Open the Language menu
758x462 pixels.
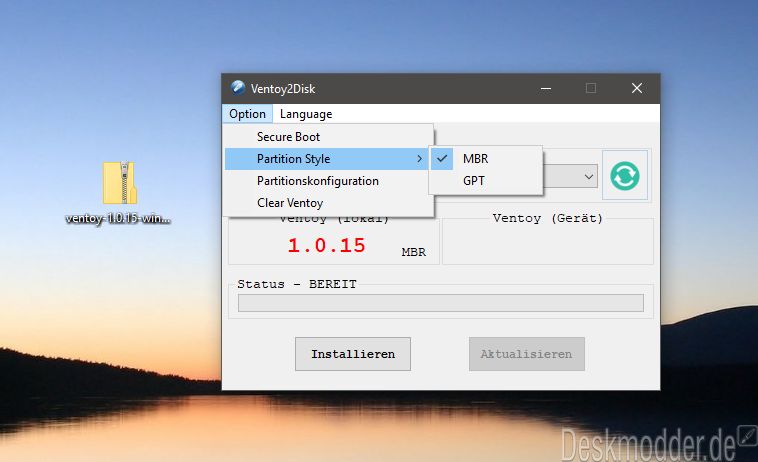[306, 114]
